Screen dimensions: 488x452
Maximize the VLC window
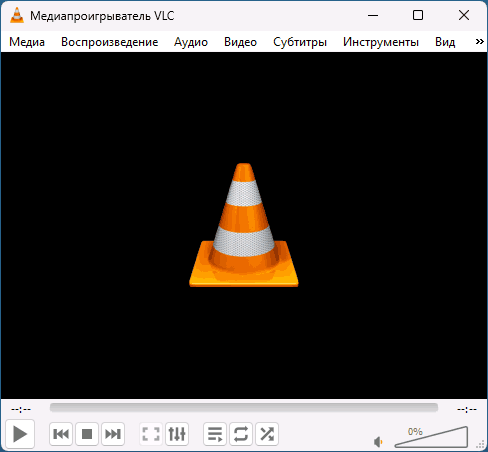click(x=418, y=15)
